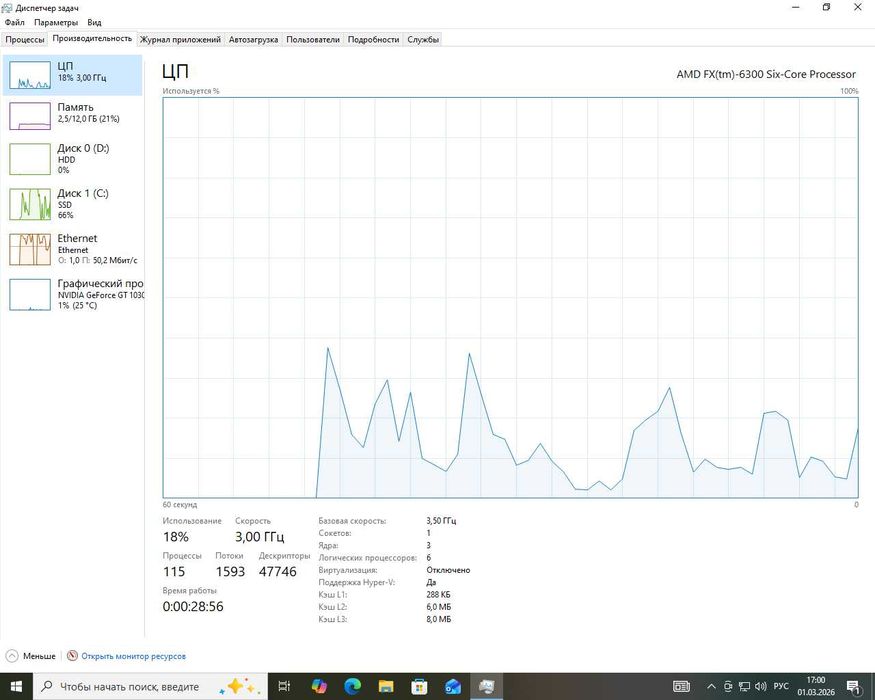Launch Copilot from the taskbar
This screenshot has height=700, width=875.
point(319,686)
